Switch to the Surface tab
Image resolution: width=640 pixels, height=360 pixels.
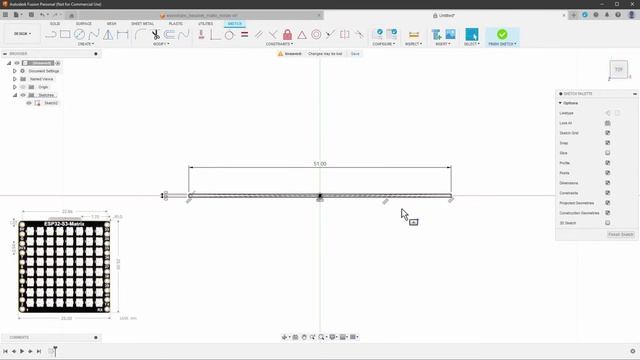pyautogui.click(x=84, y=24)
